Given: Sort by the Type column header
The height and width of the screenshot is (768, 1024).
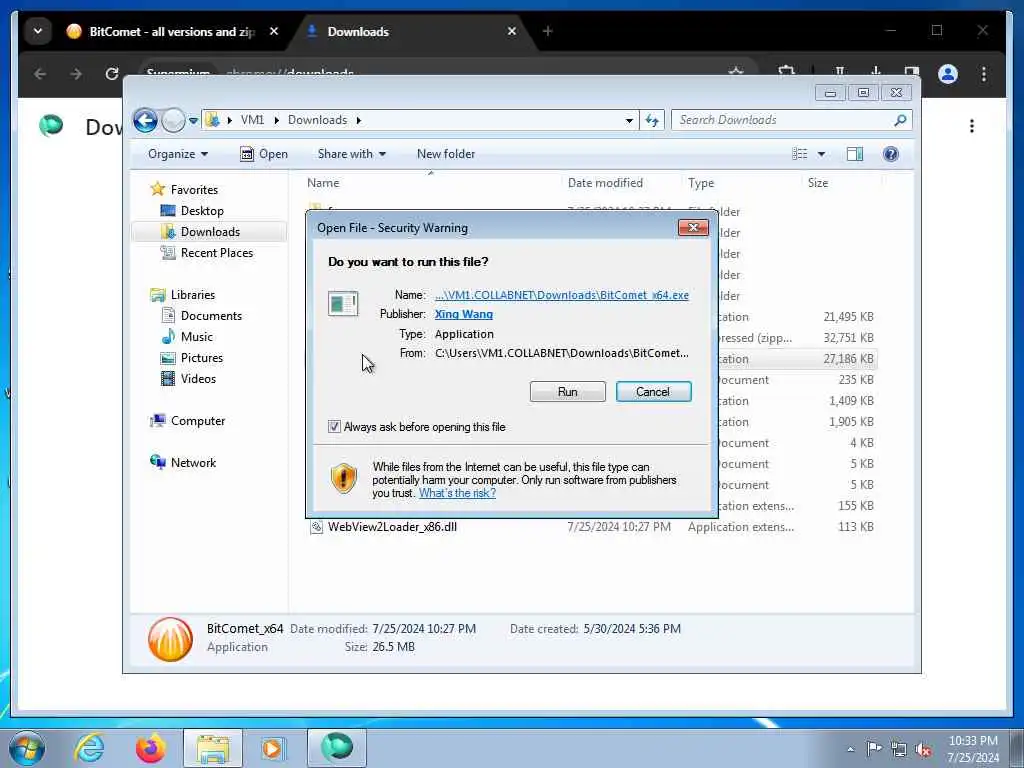Looking at the screenshot, I should click(x=701, y=183).
